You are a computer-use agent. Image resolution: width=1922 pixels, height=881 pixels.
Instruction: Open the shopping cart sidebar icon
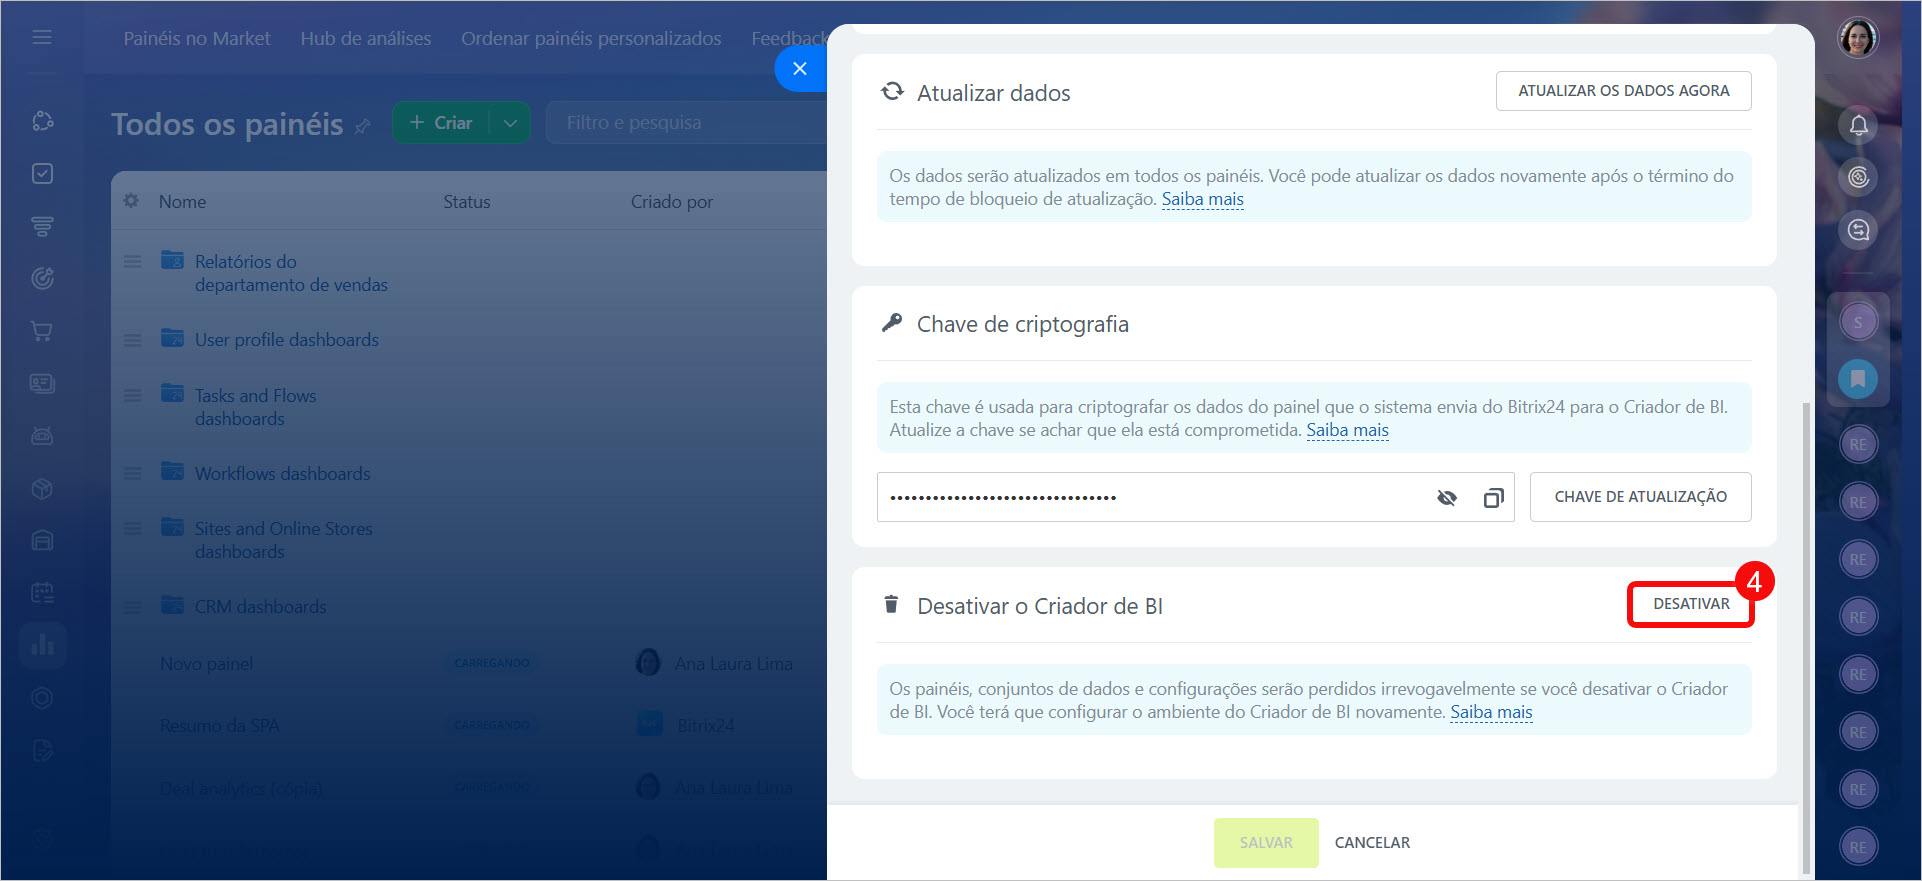point(42,331)
